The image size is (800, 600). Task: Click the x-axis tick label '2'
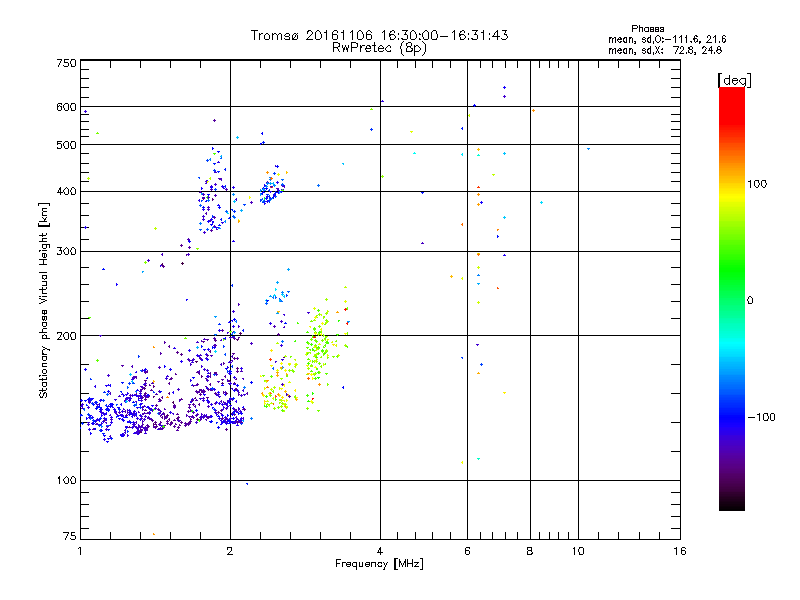(230, 551)
